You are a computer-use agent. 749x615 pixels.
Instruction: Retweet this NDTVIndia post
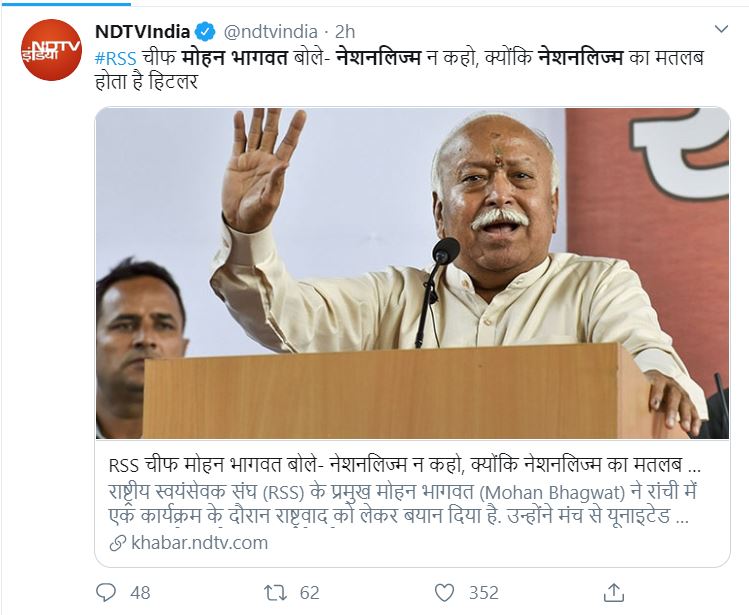point(276,593)
